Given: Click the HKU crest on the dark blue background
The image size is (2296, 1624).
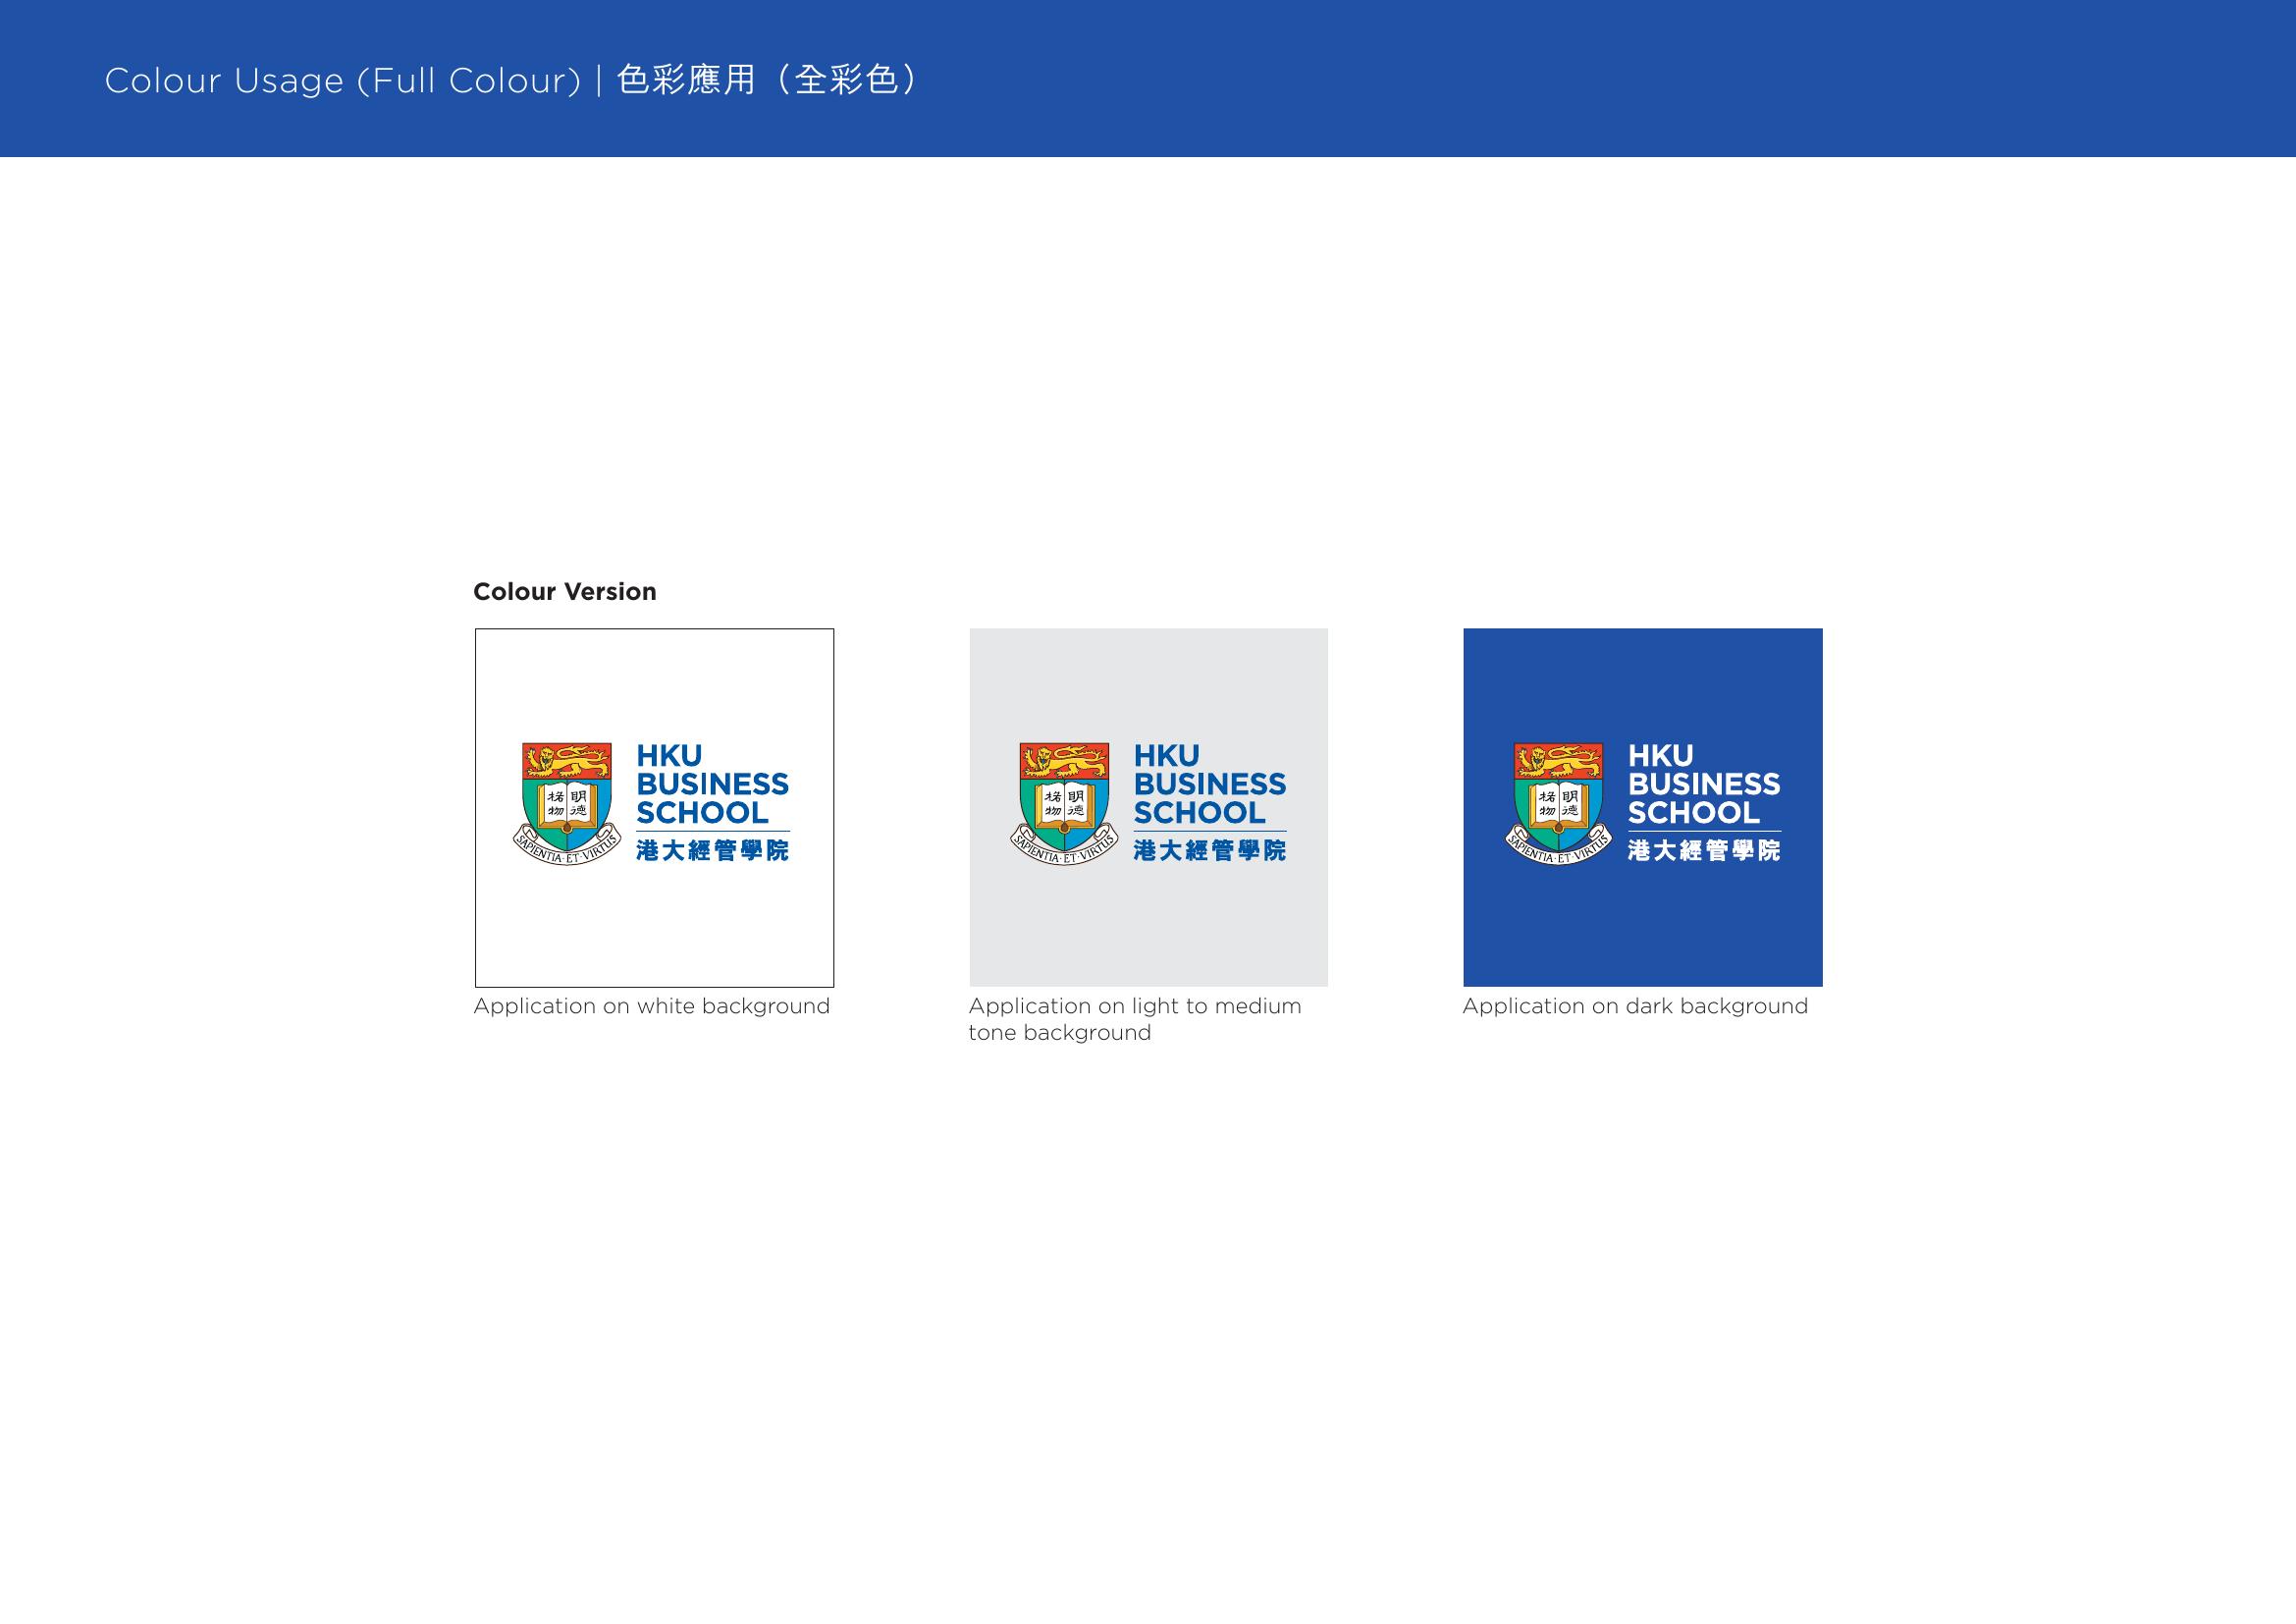Looking at the screenshot, I should point(1558,804).
